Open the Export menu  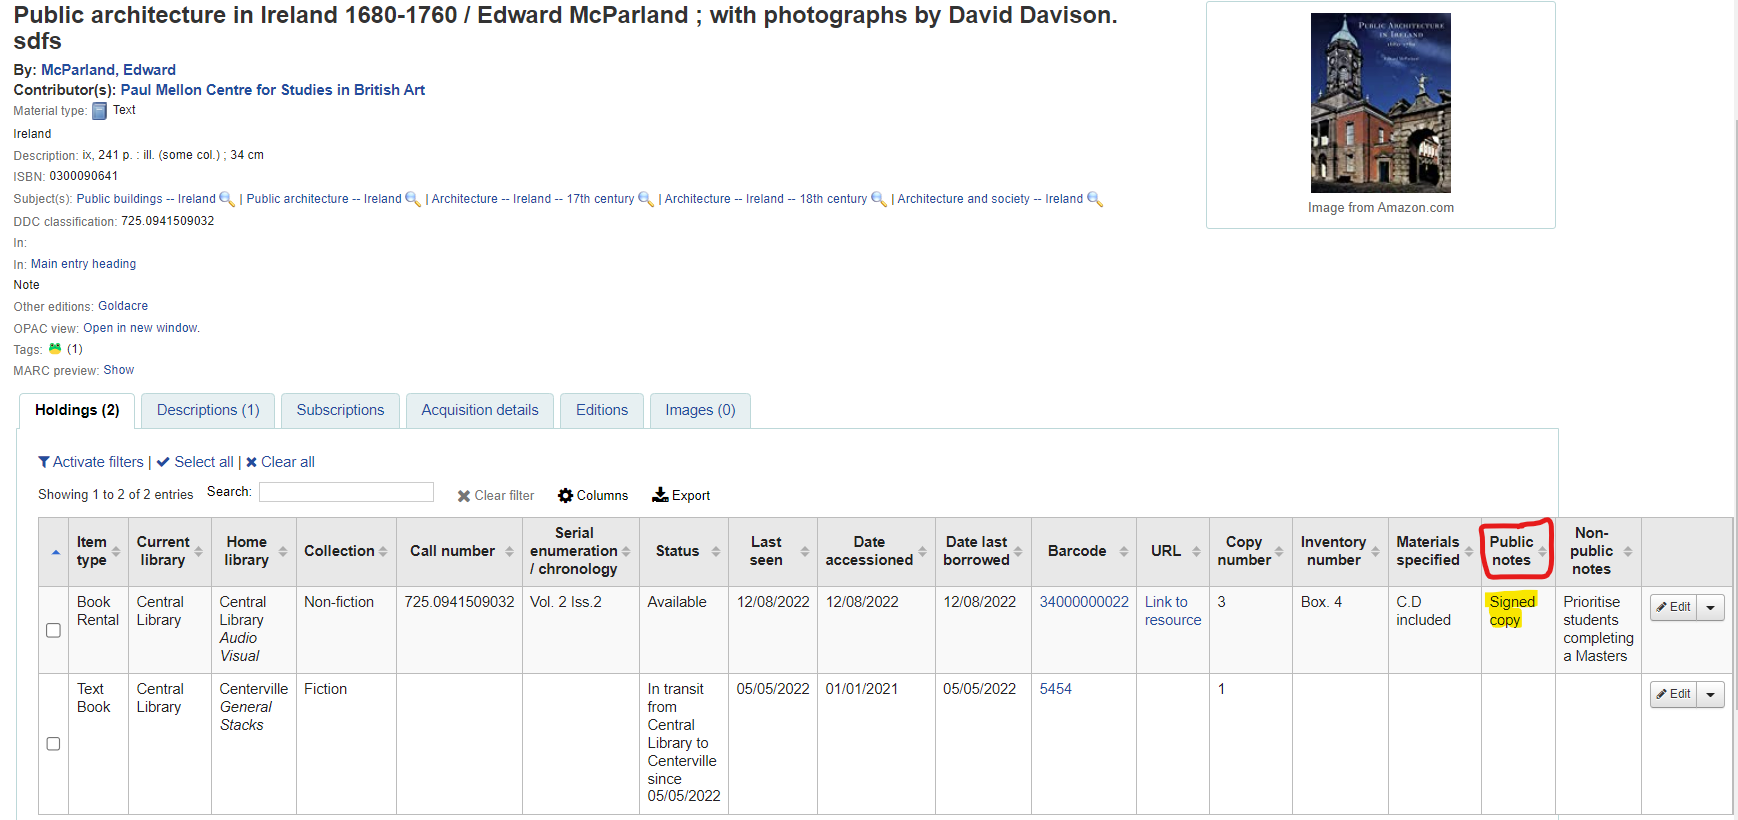pos(681,496)
